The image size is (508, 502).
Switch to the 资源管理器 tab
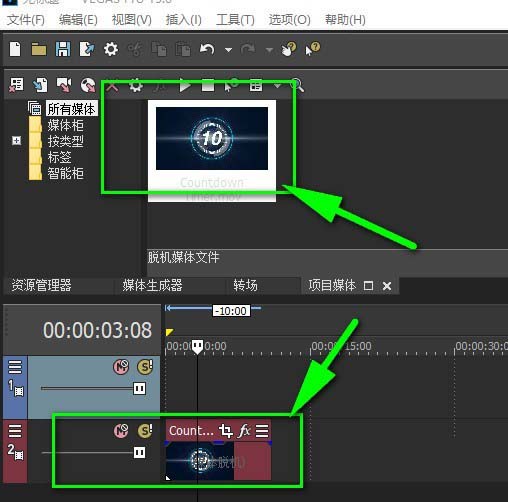[41, 285]
